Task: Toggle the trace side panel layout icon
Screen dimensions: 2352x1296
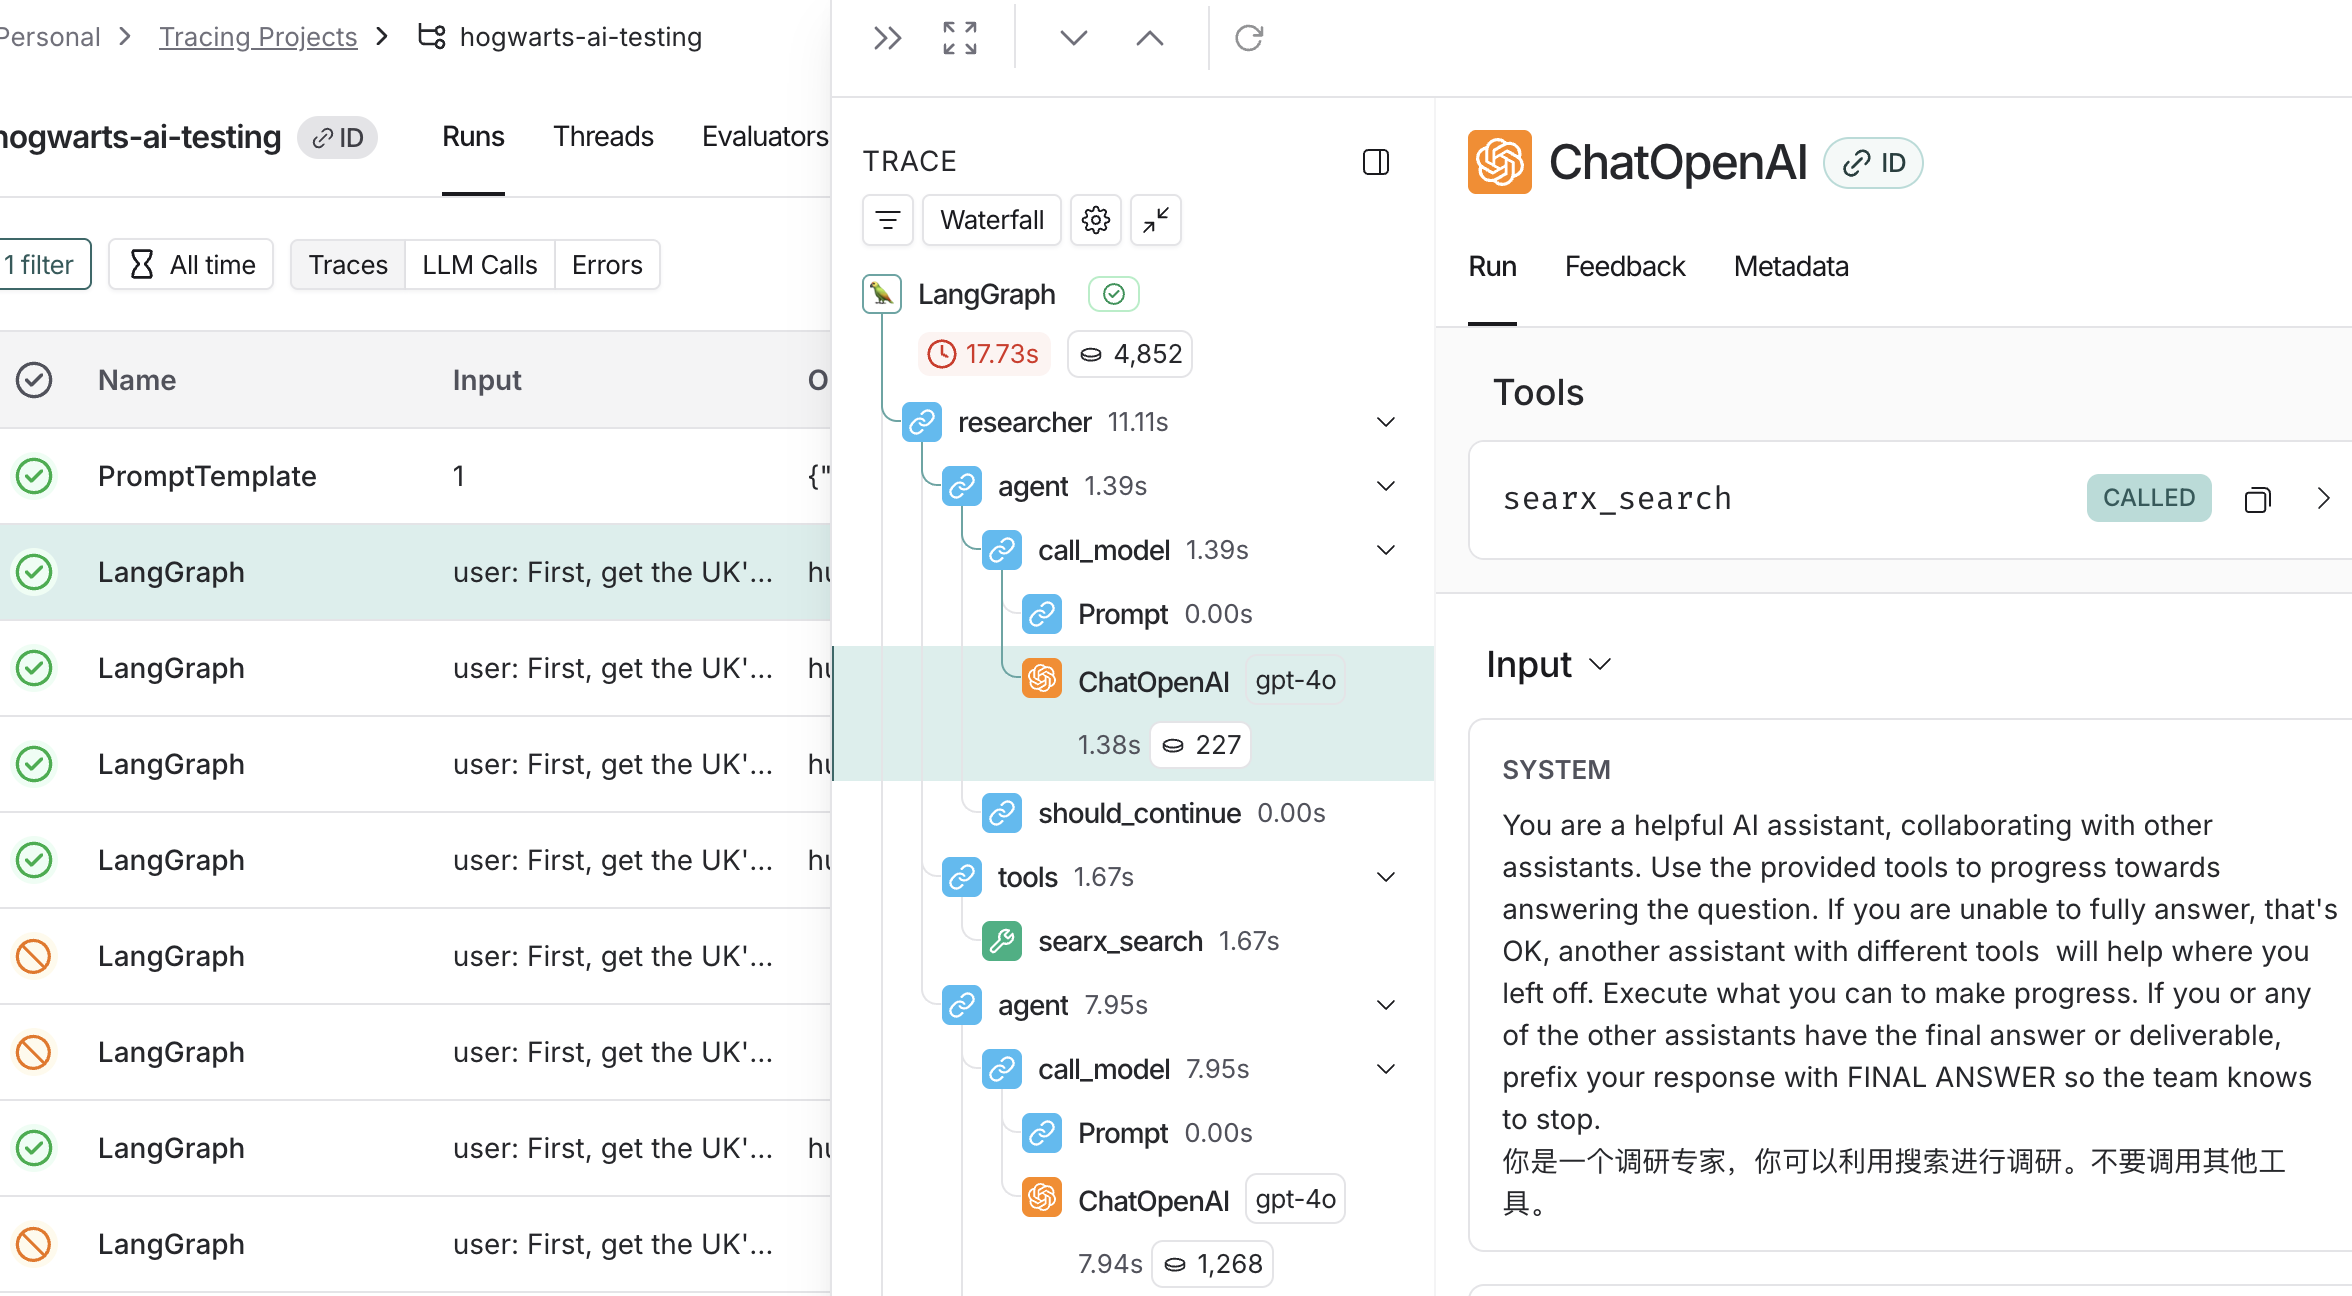Action: [x=1375, y=162]
